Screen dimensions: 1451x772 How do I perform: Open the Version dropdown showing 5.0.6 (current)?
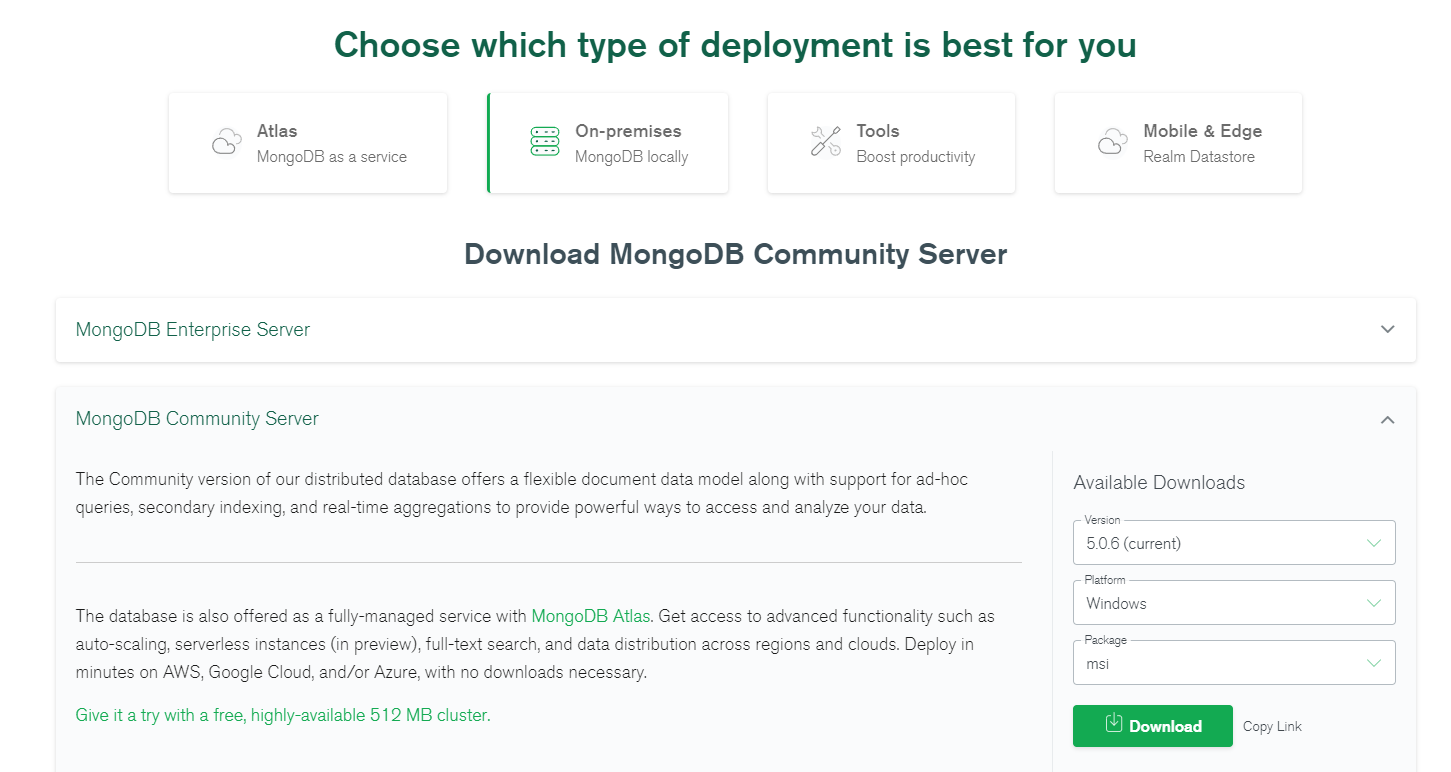pos(1234,543)
